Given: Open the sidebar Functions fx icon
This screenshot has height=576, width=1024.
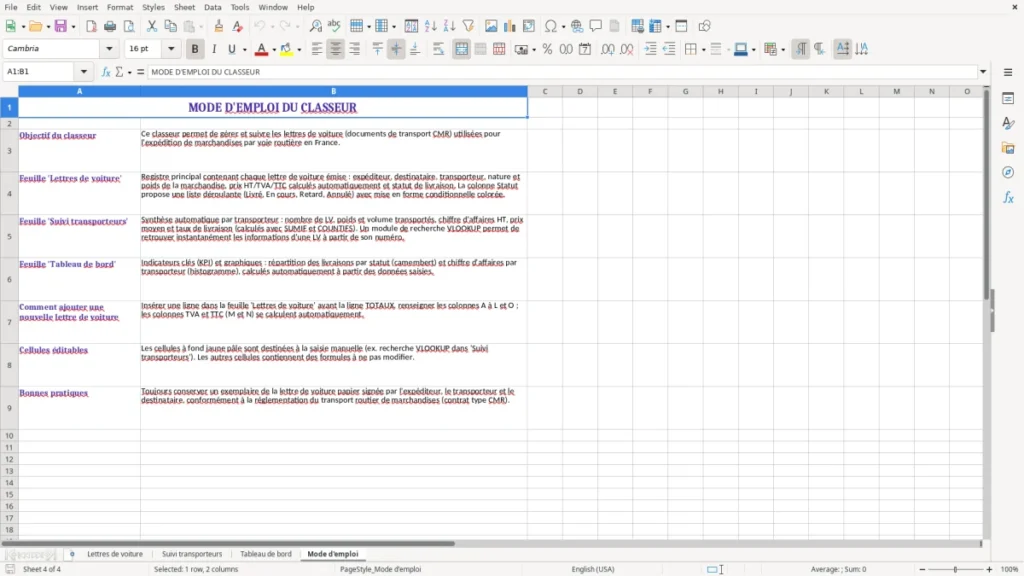Looking at the screenshot, I should coord(1008,197).
